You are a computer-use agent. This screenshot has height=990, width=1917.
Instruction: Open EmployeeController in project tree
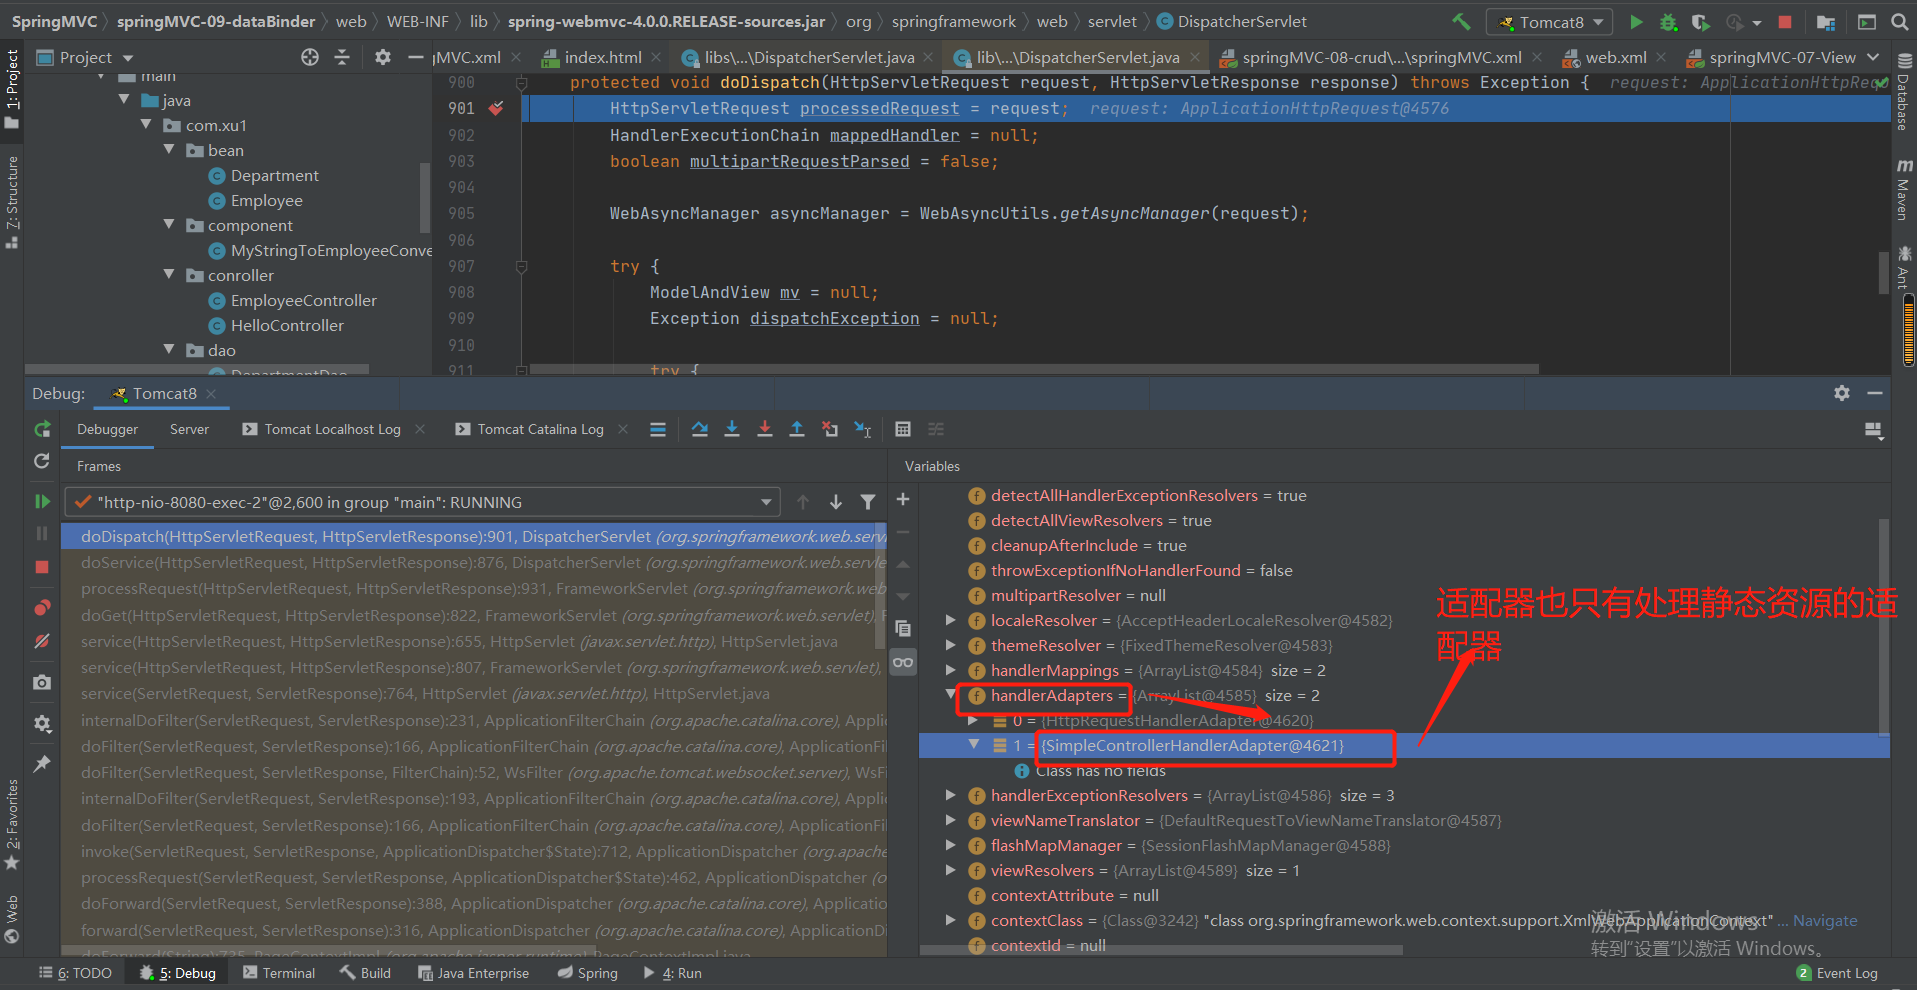tap(303, 300)
